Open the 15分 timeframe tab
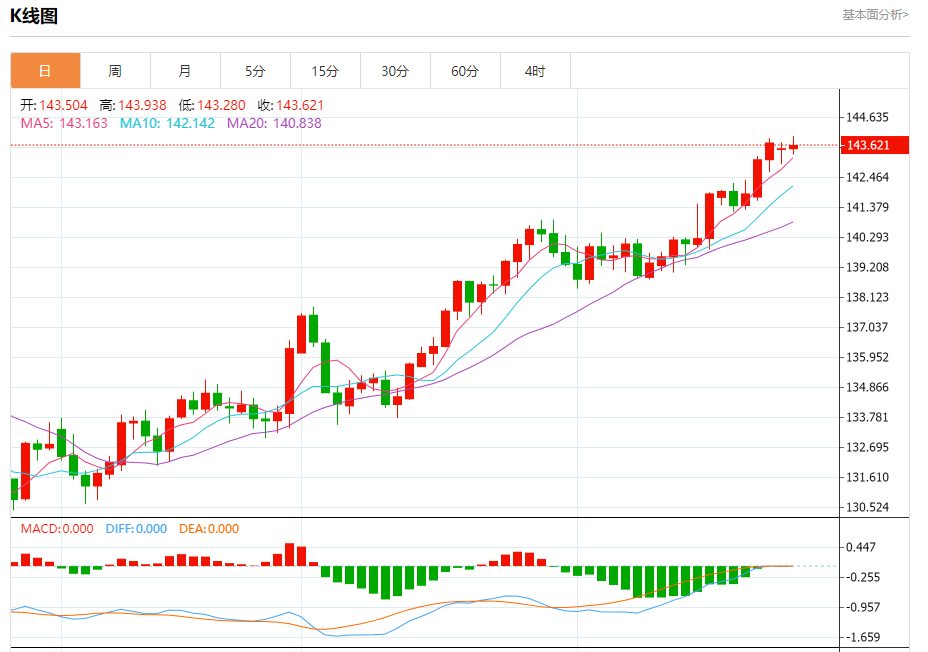The width and height of the screenshot is (928, 652). click(325, 71)
